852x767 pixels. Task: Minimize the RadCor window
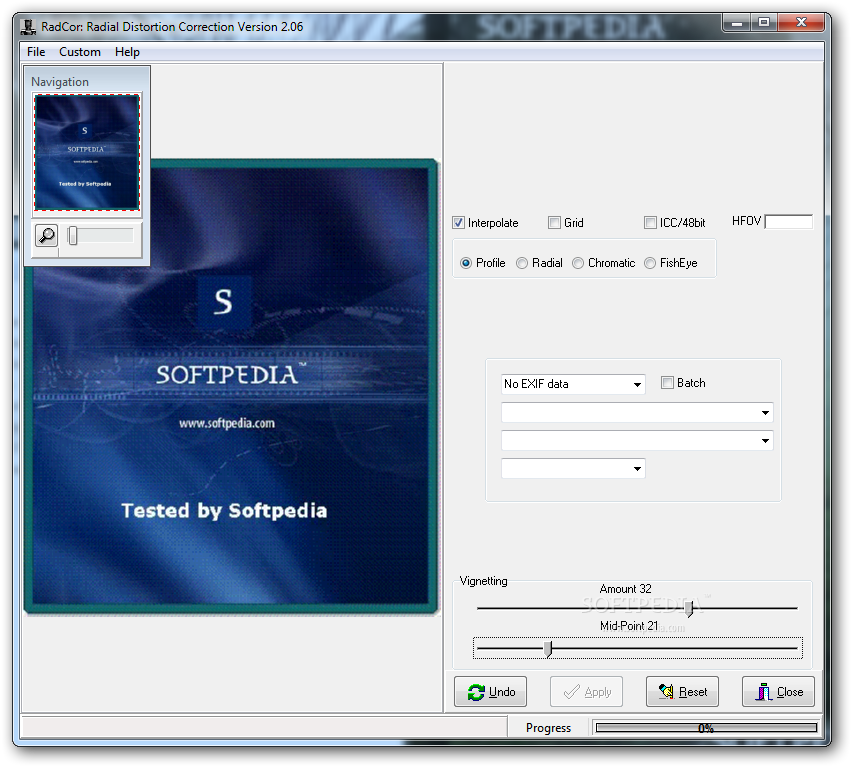tap(737, 23)
